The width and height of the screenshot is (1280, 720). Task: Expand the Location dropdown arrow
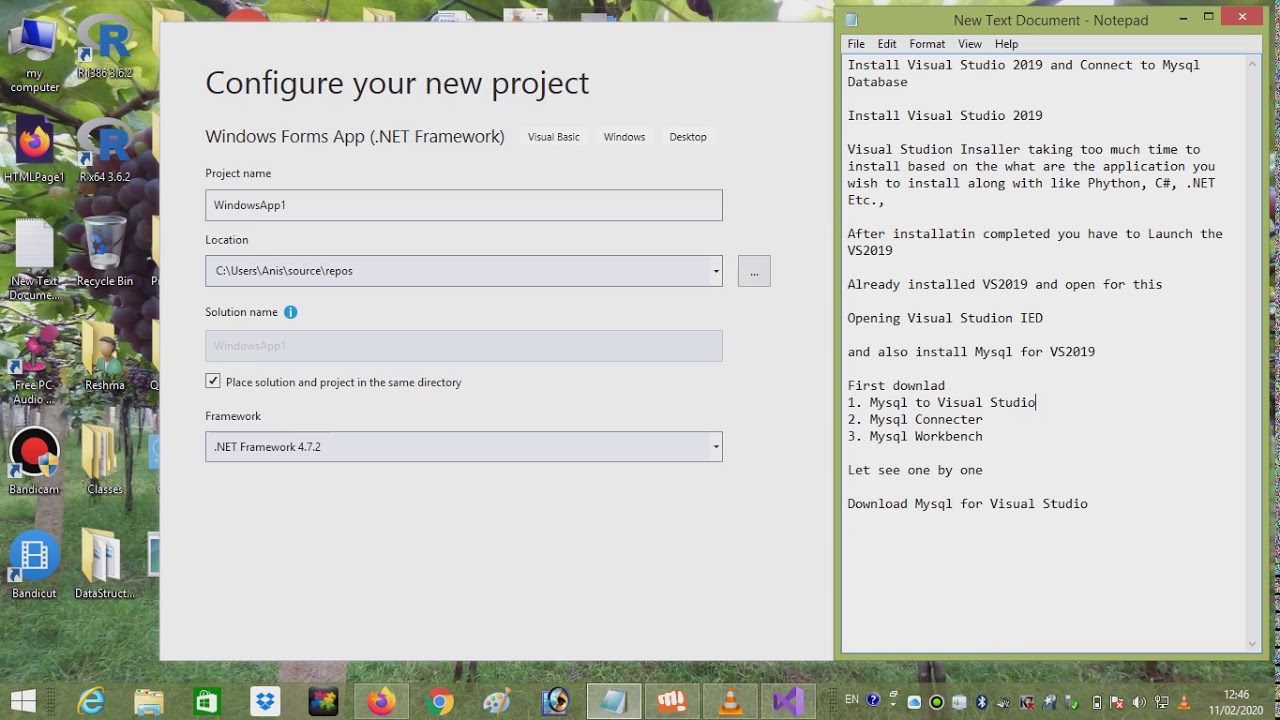point(716,271)
